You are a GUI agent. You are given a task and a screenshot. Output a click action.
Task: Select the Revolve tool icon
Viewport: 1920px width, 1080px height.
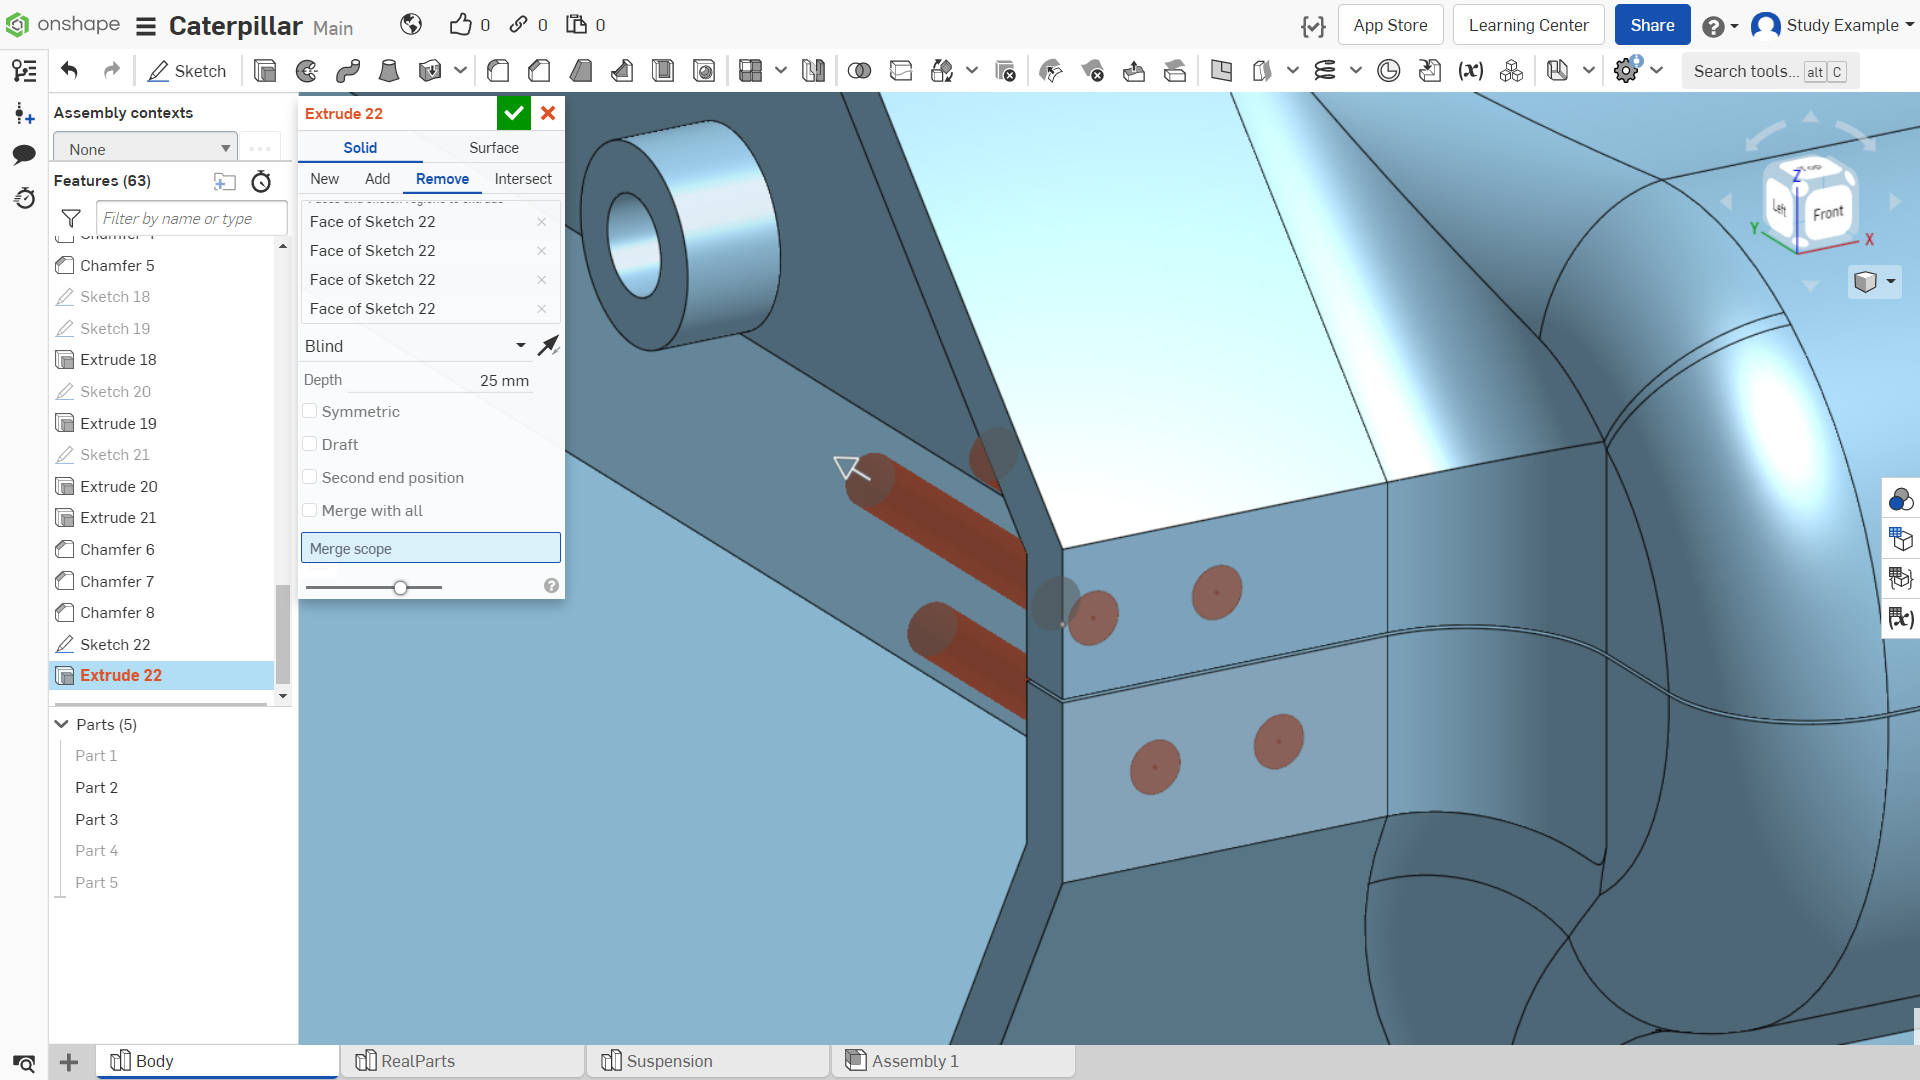(x=307, y=71)
